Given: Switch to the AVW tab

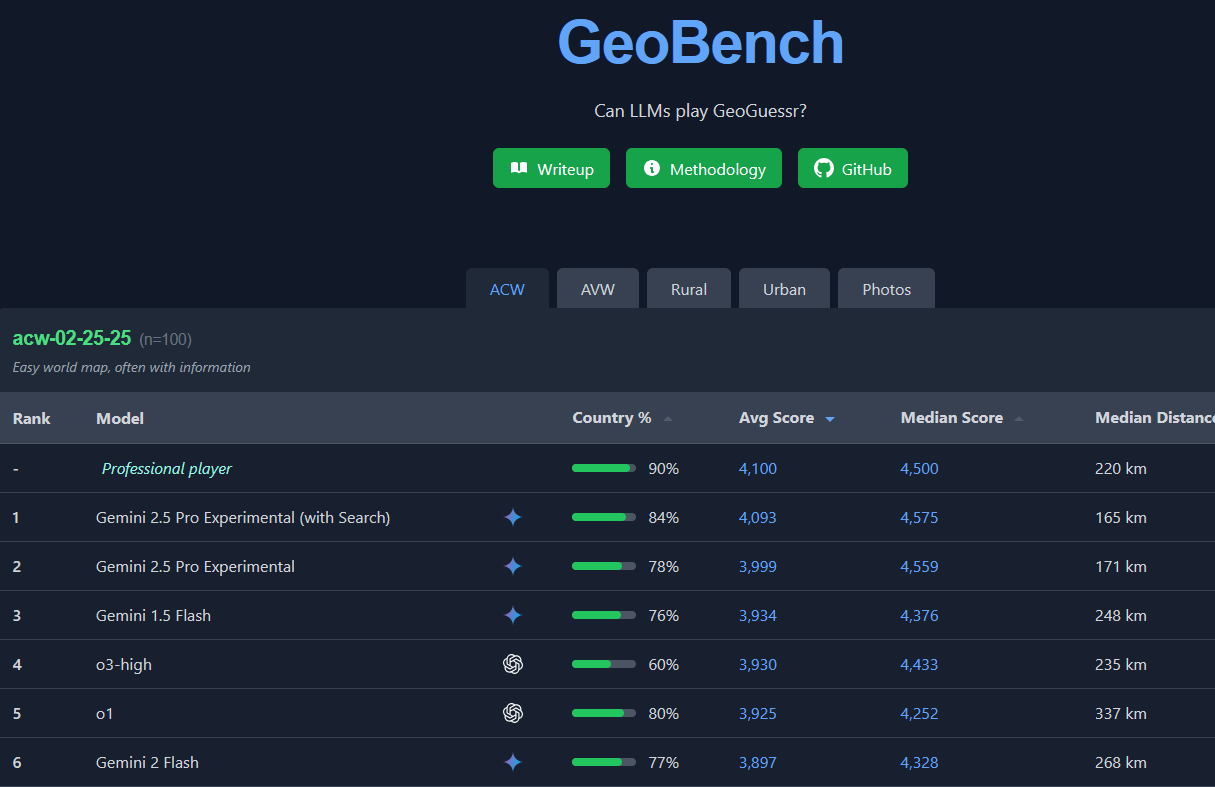Looking at the screenshot, I should click(x=598, y=289).
